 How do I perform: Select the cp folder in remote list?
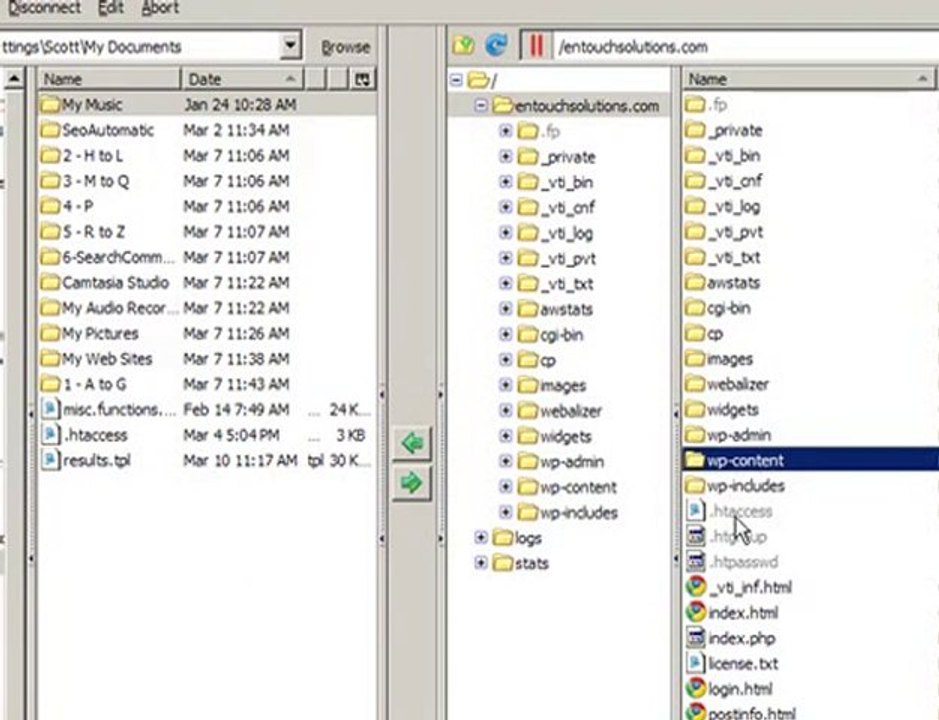(704, 334)
